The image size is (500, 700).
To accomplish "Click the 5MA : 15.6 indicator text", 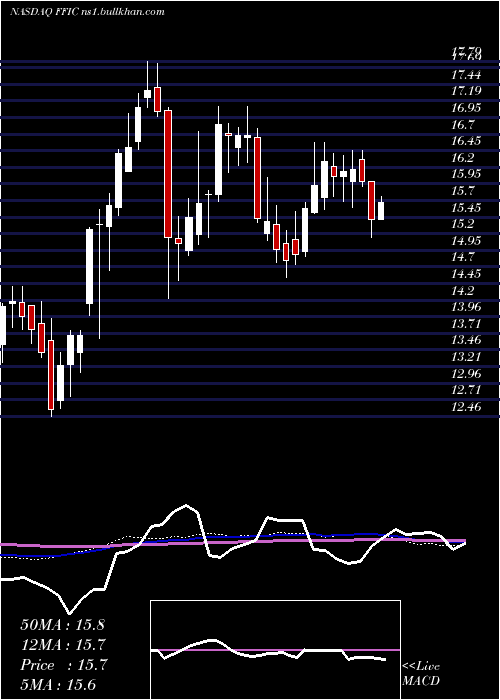I will tap(58, 684).
